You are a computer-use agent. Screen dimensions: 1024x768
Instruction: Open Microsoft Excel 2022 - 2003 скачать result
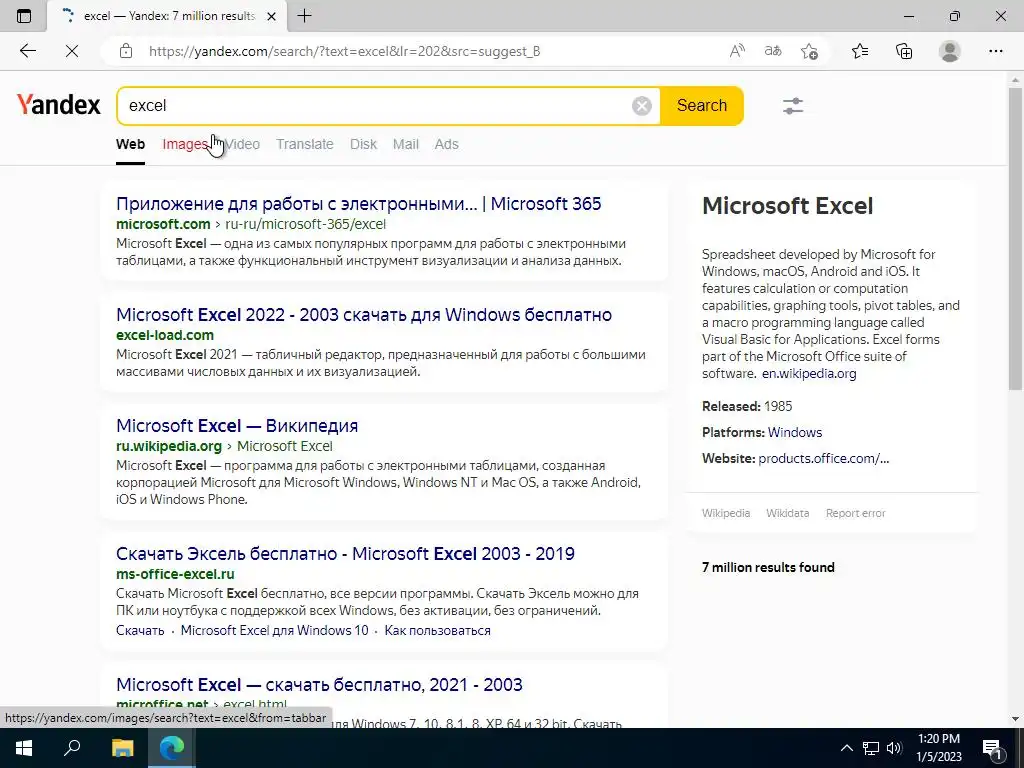pyautogui.click(x=364, y=315)
